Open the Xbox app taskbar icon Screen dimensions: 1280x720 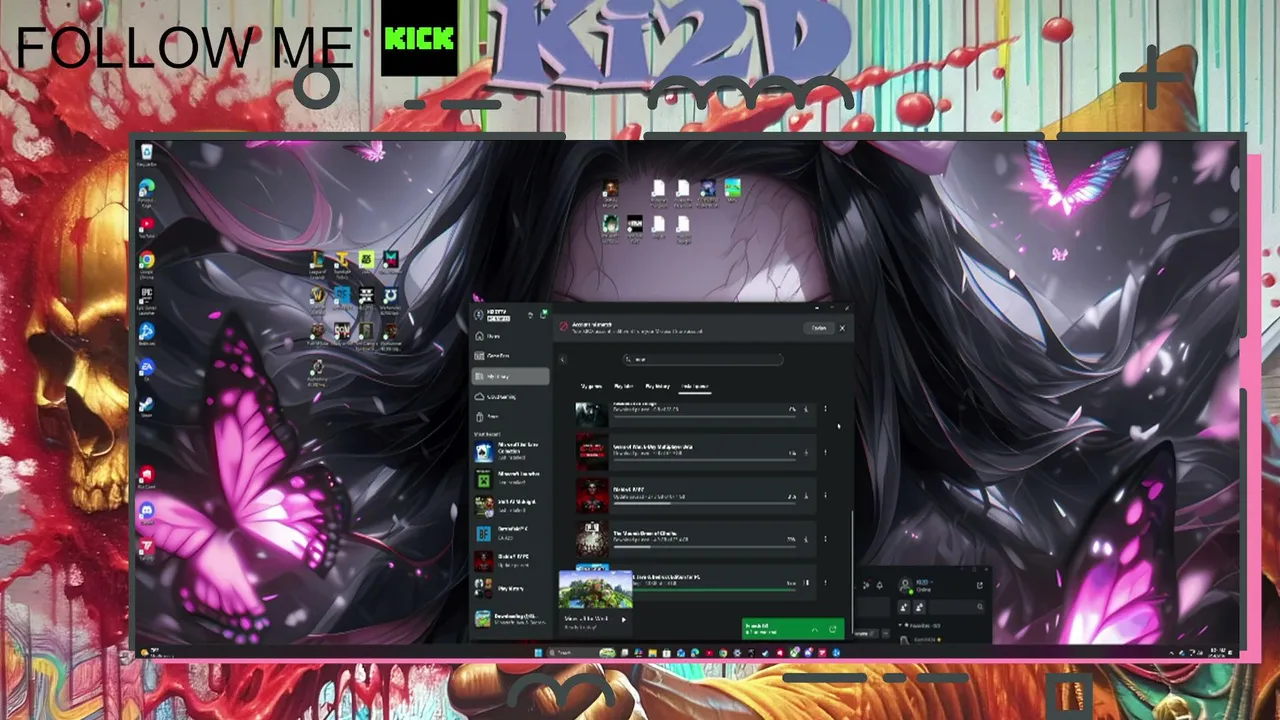pyautogui.click(x=794, y=653)
